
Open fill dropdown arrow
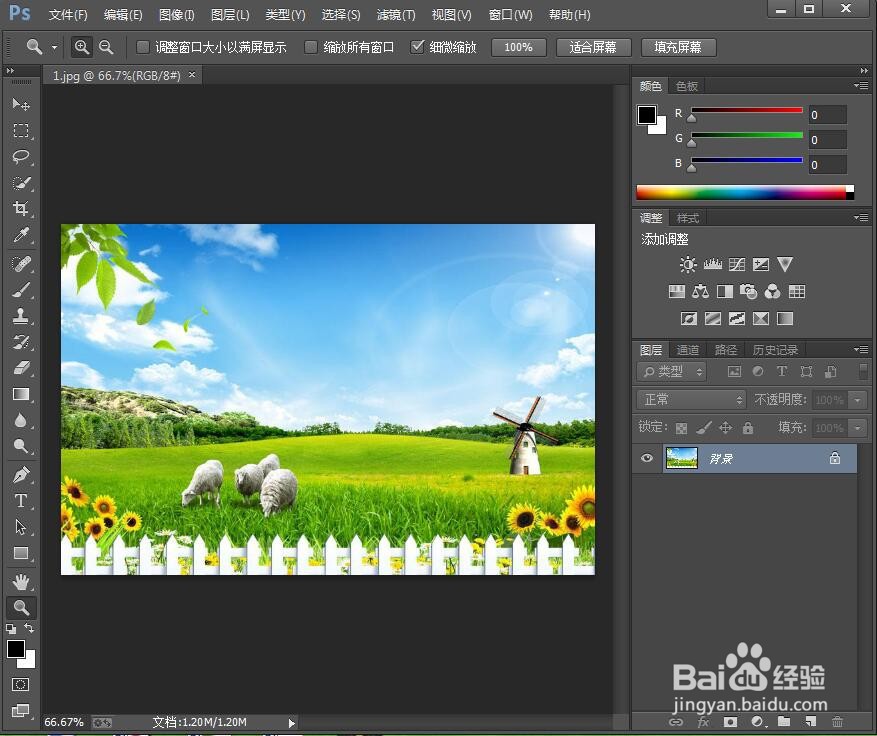click(x=857, y=428)
